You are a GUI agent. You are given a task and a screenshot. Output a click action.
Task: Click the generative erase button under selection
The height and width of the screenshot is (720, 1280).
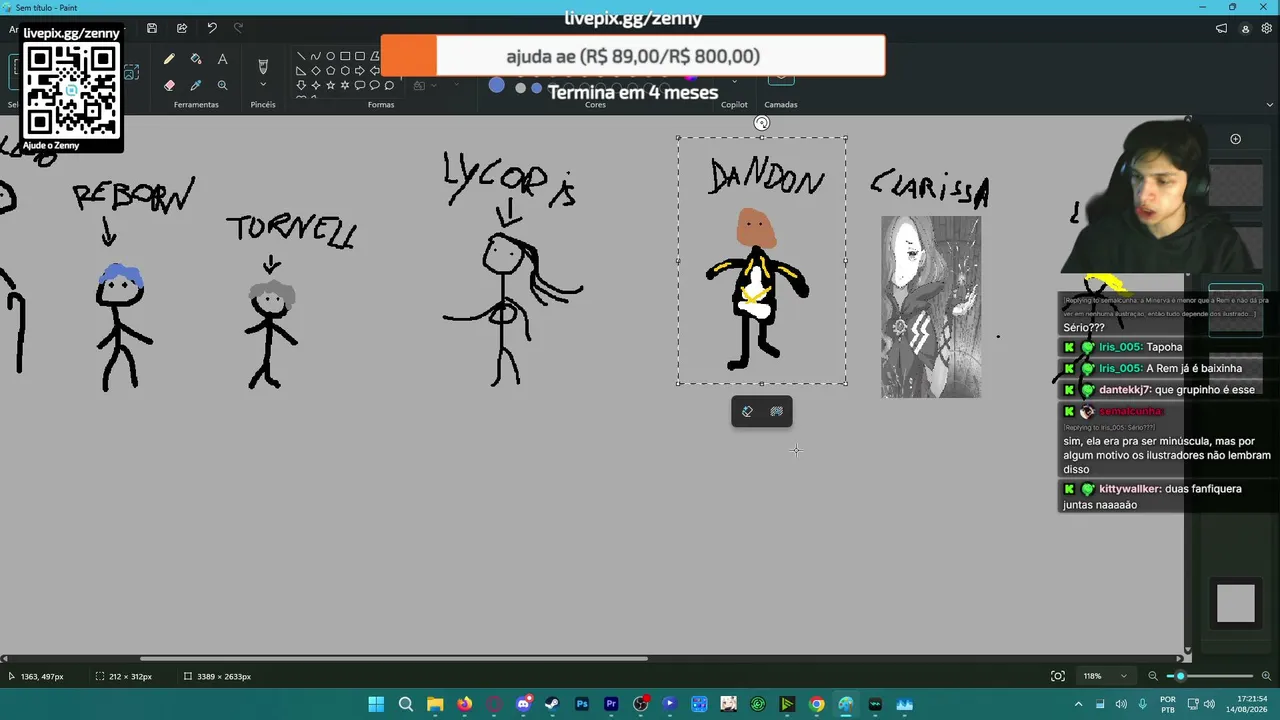(747, 411)
